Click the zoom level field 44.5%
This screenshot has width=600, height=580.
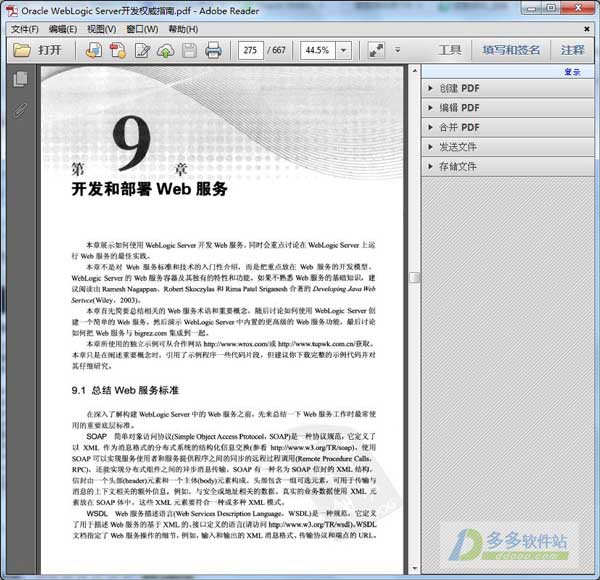pyautogui.click(x=318, y=50)
